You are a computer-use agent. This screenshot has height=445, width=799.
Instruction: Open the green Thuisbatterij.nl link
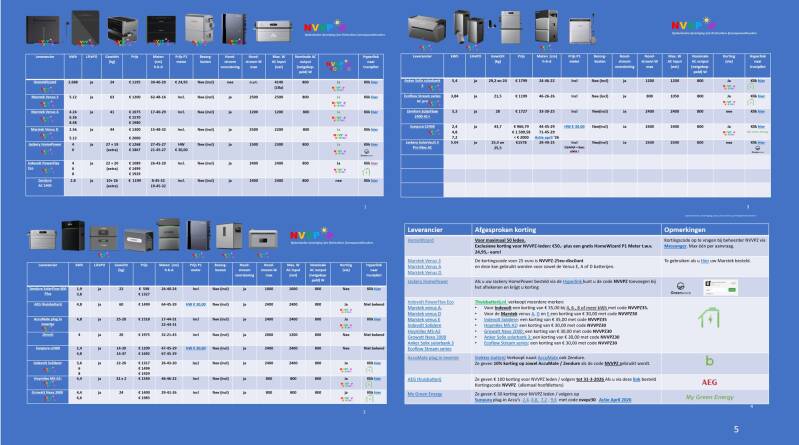click(490, 302)
